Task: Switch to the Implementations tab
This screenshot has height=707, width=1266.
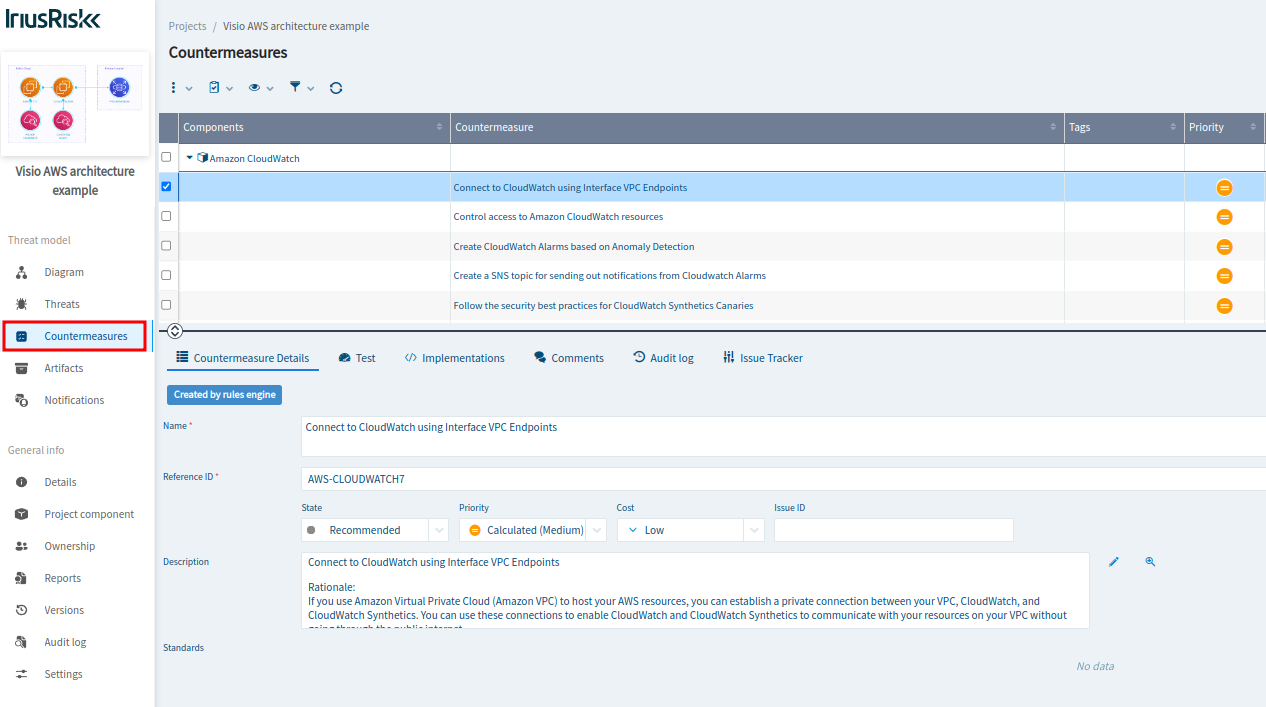Action: [x=455, y=358]
